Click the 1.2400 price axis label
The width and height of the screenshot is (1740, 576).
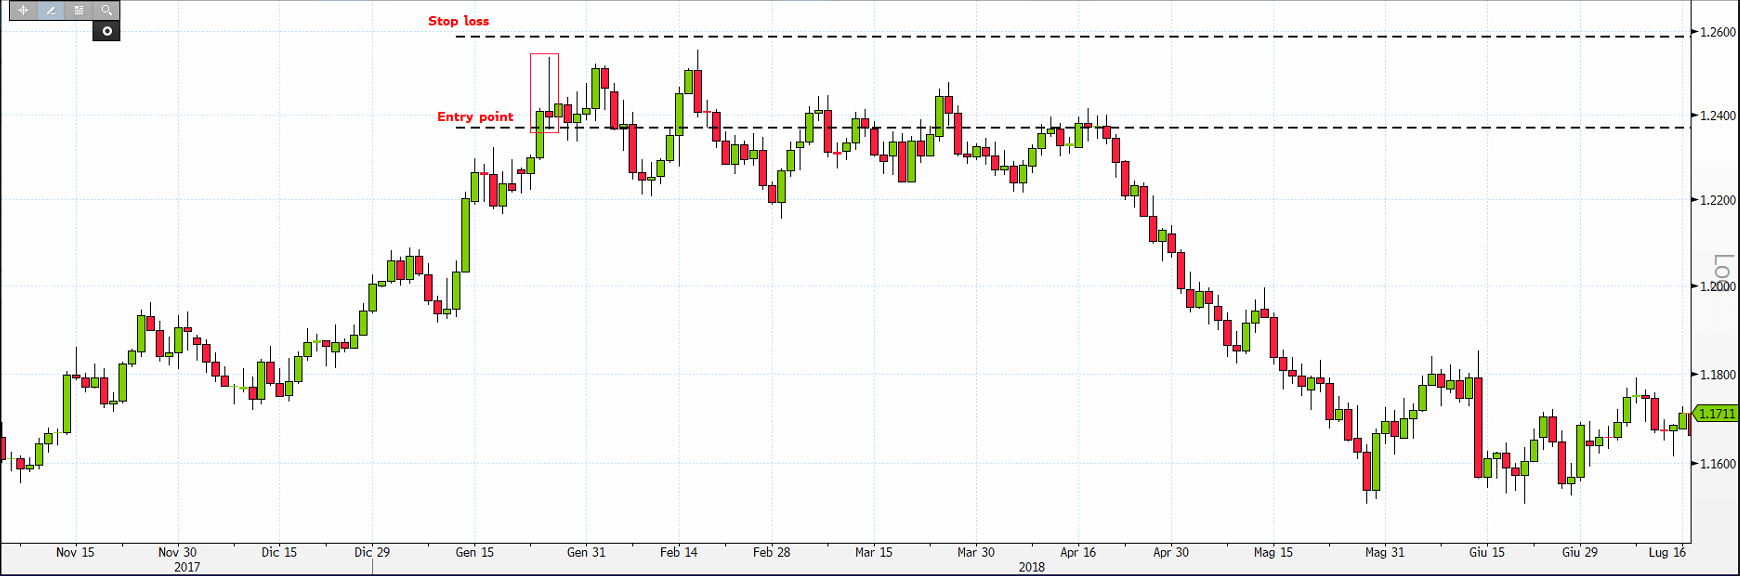tap(1718, 116)
